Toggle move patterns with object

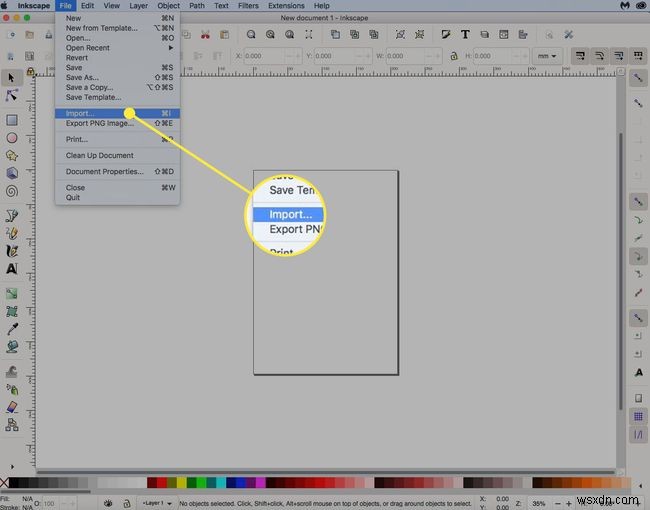coord(638,56)
